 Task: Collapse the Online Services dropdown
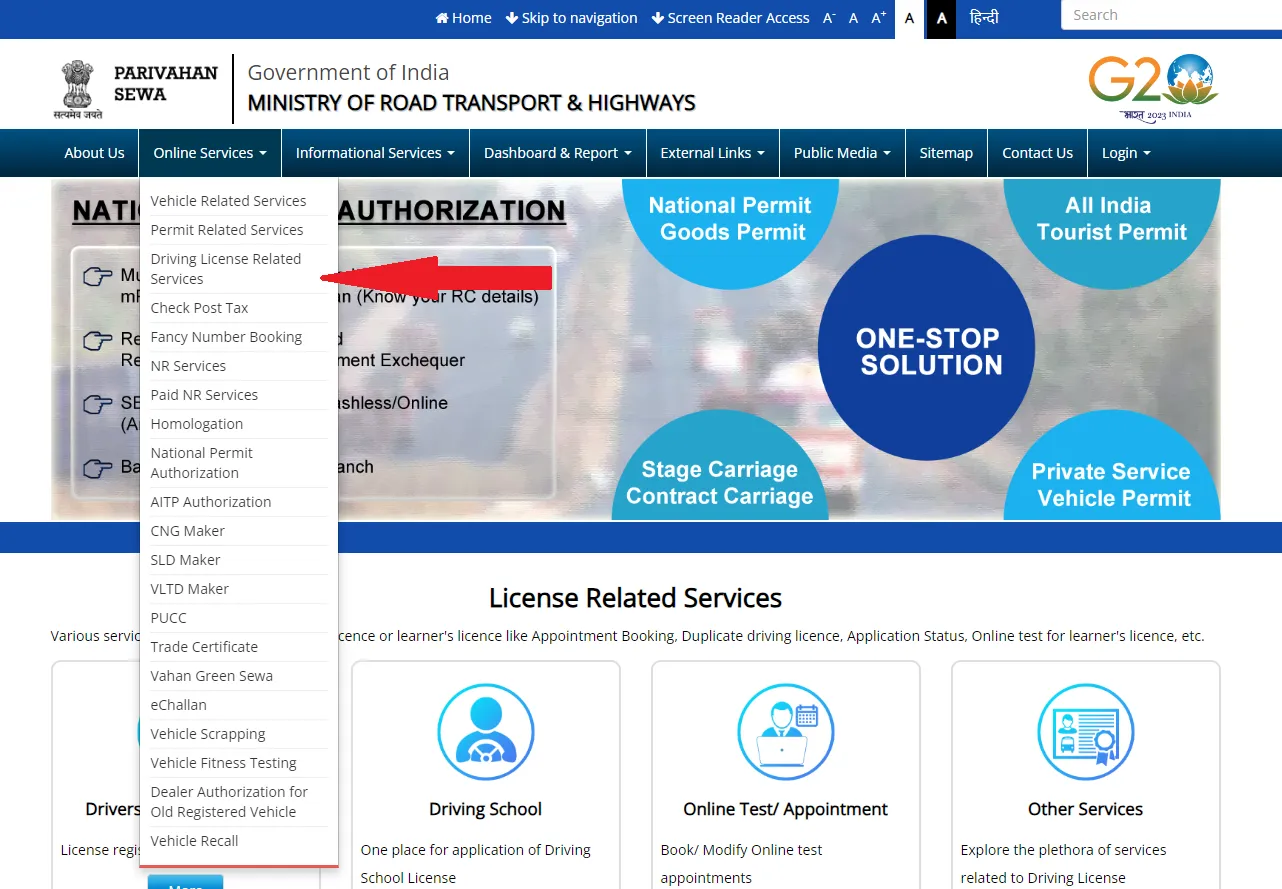point(210,153)
